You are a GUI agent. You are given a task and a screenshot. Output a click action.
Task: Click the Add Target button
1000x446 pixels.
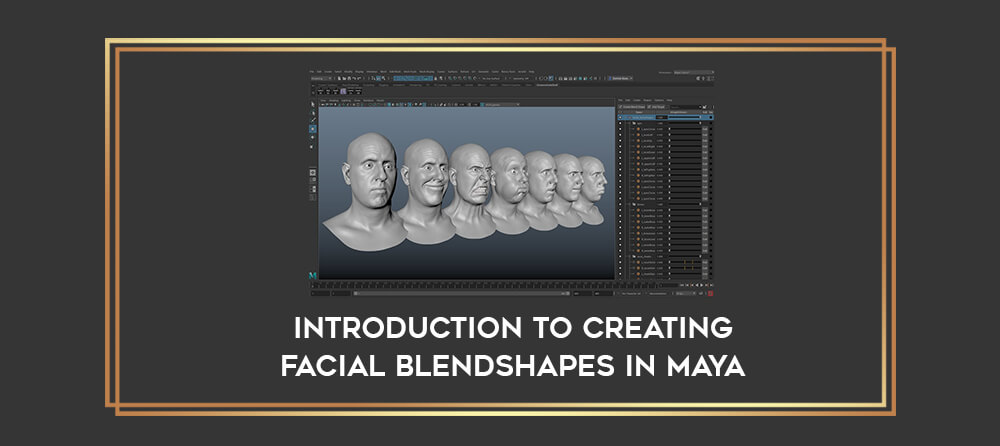pos(656,107)
